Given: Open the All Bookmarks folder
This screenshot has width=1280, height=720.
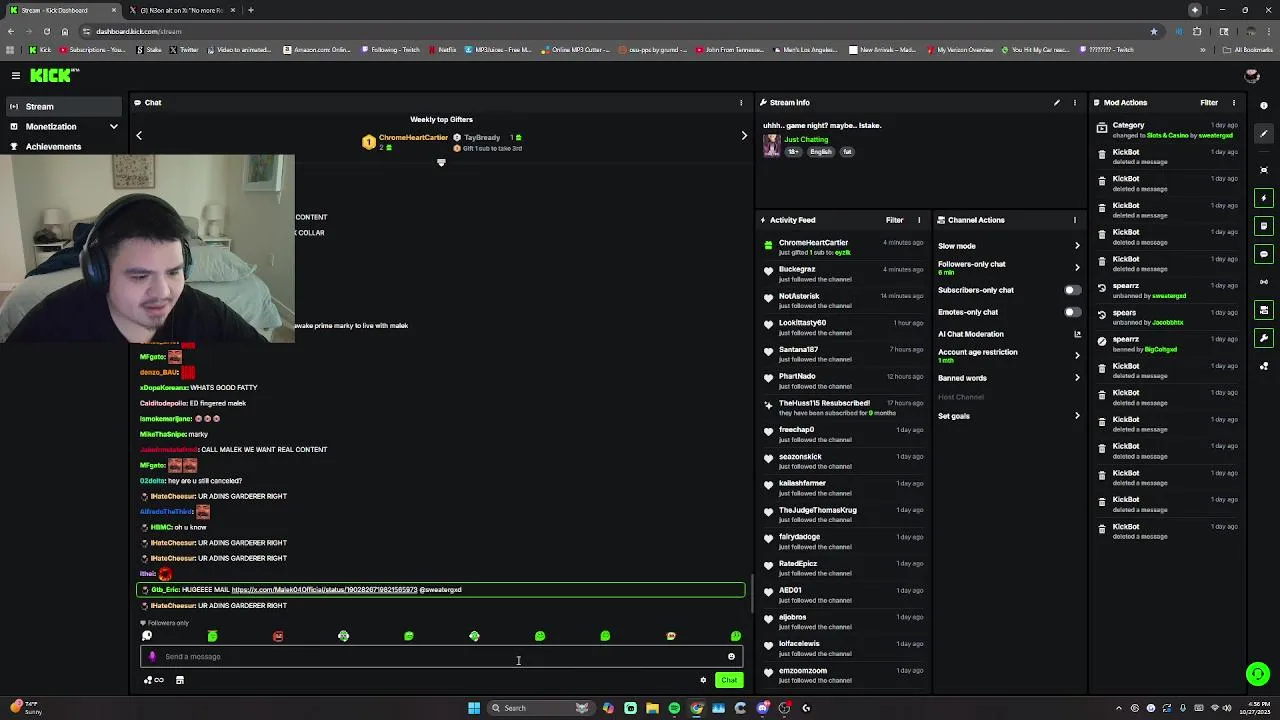Looking at the screenshot, I should pyautogui.click(x=1248, y=50).
